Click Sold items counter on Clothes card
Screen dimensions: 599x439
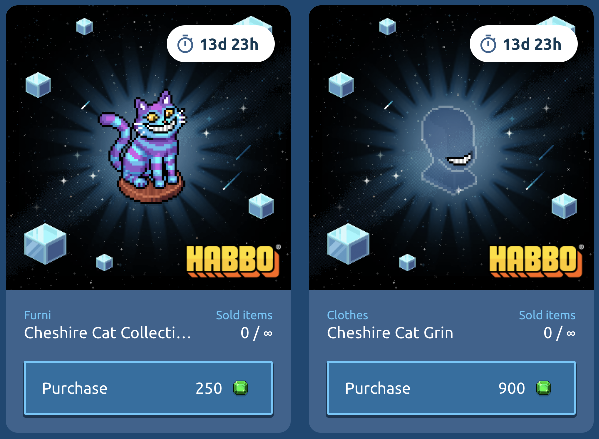(x=547, y=325)
